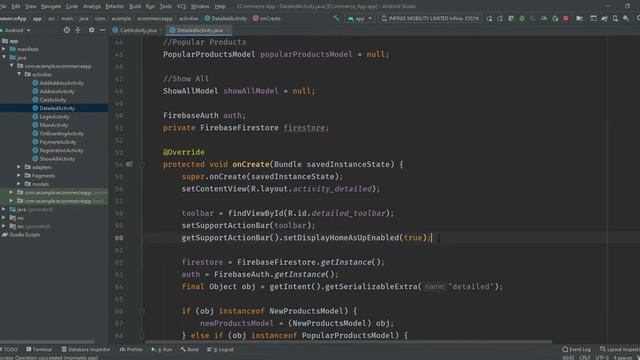Open the Refactor menu
640x360 pixels.
tap(115, 6)
